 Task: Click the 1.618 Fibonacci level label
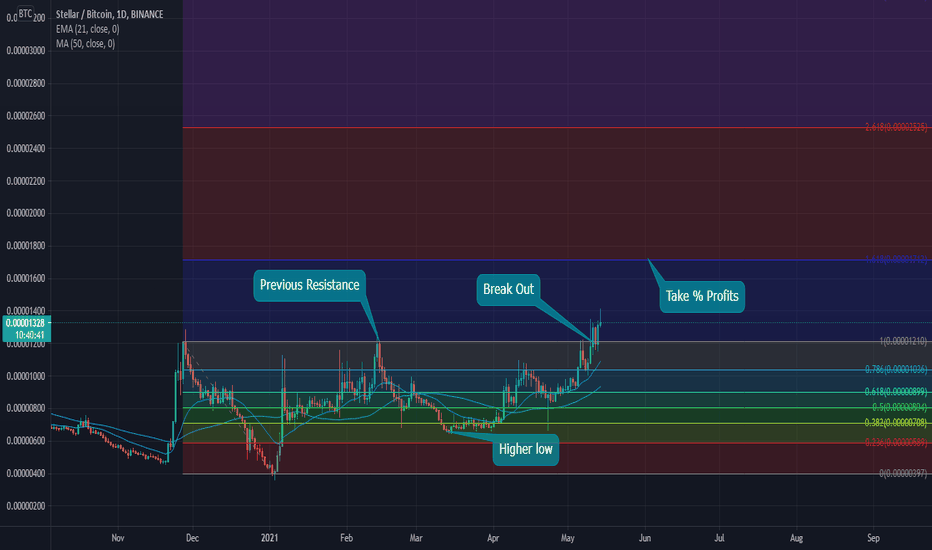pyautogui.click(x=896, y=259)
